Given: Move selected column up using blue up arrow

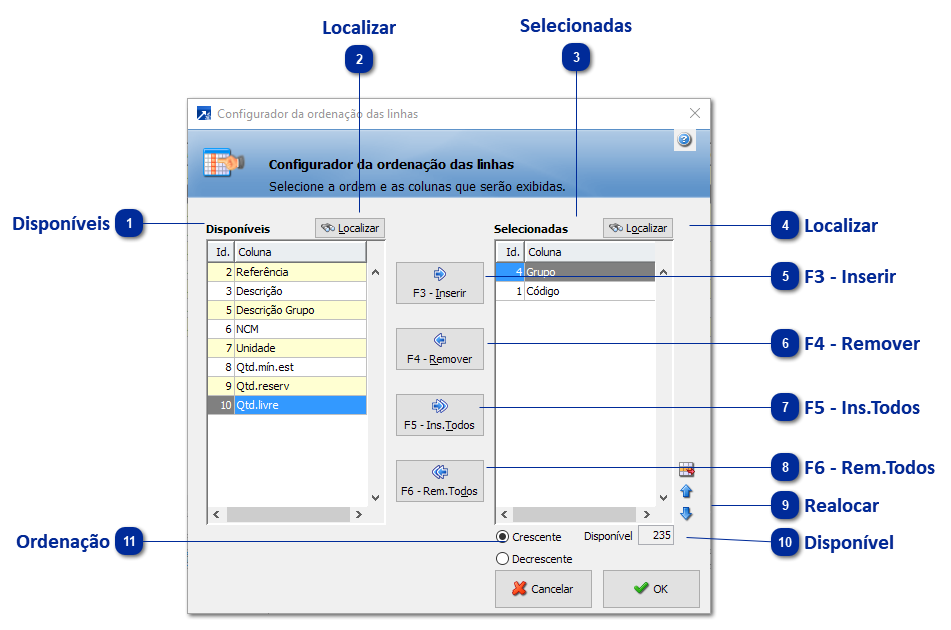Looking at the screenshot, I should [687, 492].
